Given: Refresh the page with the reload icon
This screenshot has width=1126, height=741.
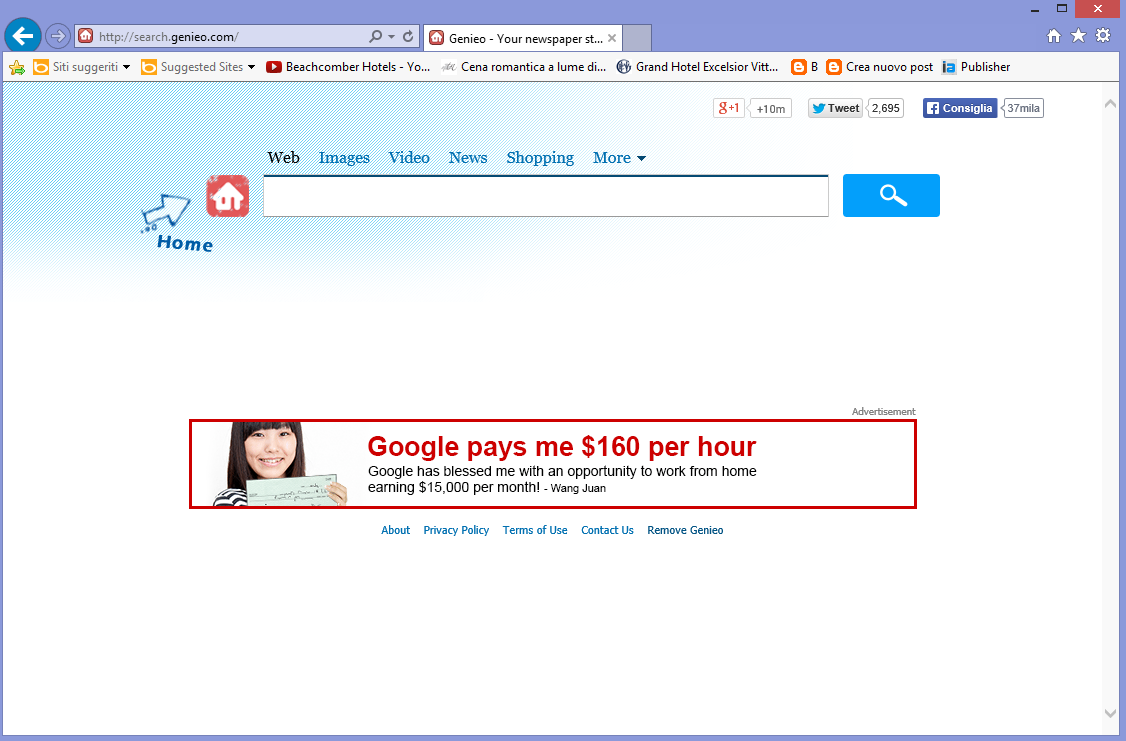Looking at the screenshot, I should (x=408, y=37).
